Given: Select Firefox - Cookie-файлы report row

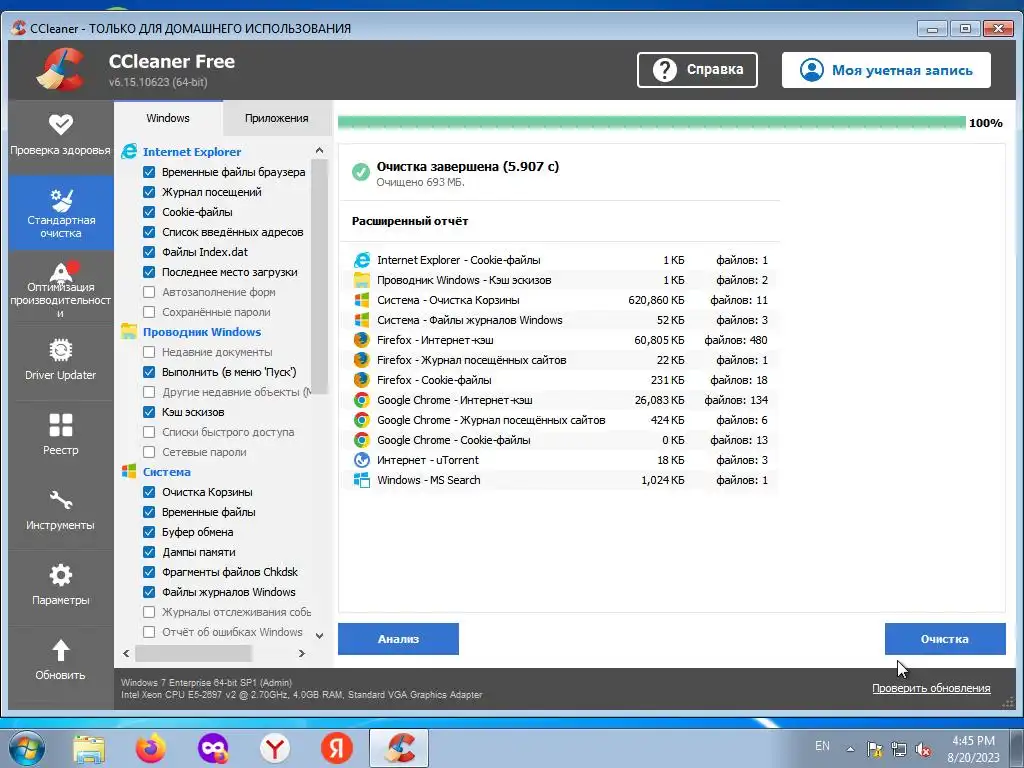Looking at the screenshot, I should 560,380.
